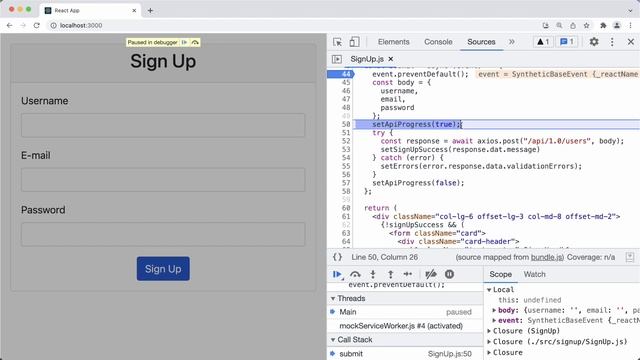Viewport: 640px width, 360px height.
Task: Select the mockServiceWorker.js thread
Action: pyautogui.click(x=405, y=326)
